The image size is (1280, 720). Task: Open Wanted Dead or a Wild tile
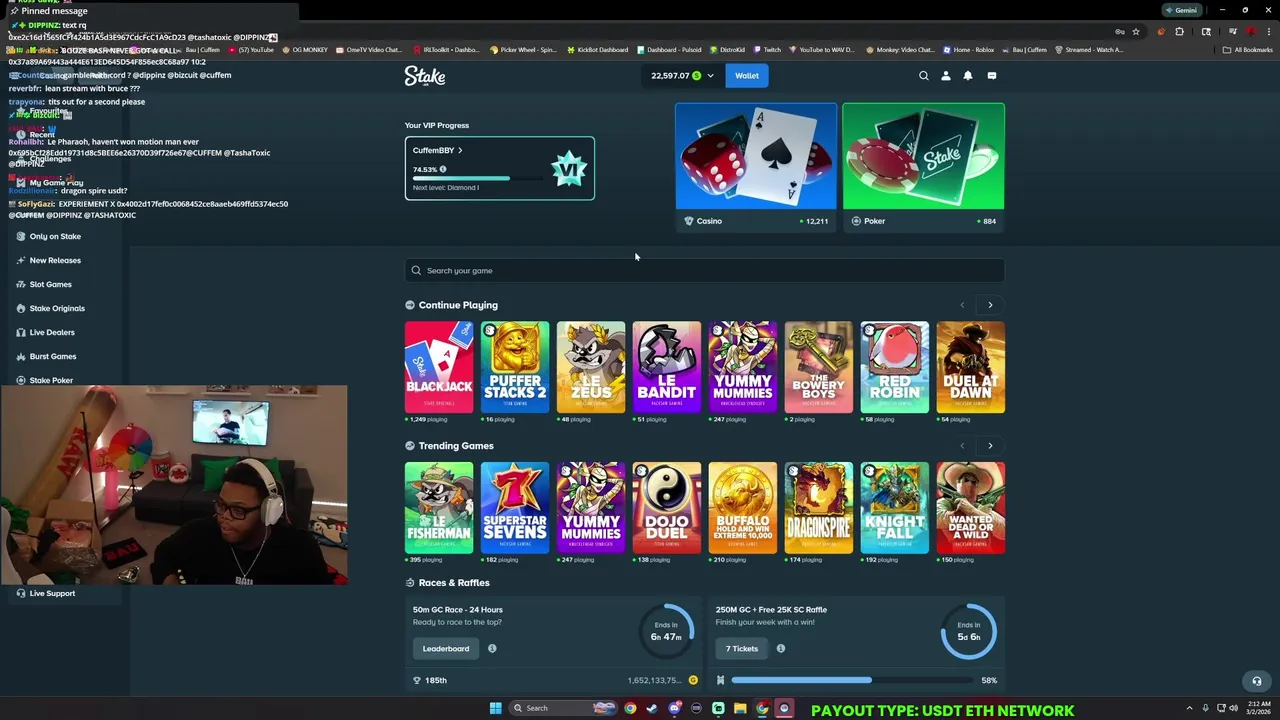[971, 508]
